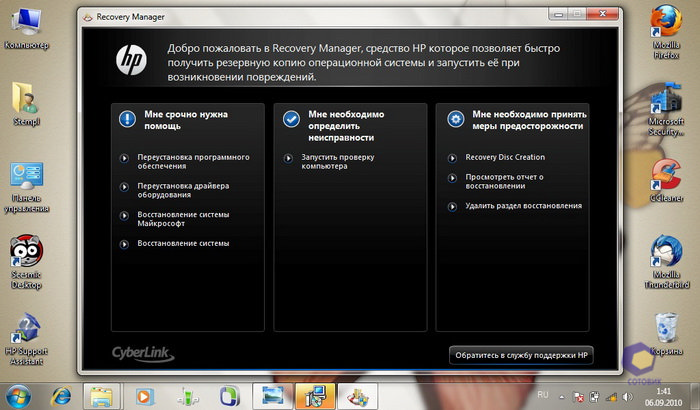Image resolution: width=700 pixels, height=410 pixels.
Task: Click the gear precautions section icon
Action: [456, 119]
